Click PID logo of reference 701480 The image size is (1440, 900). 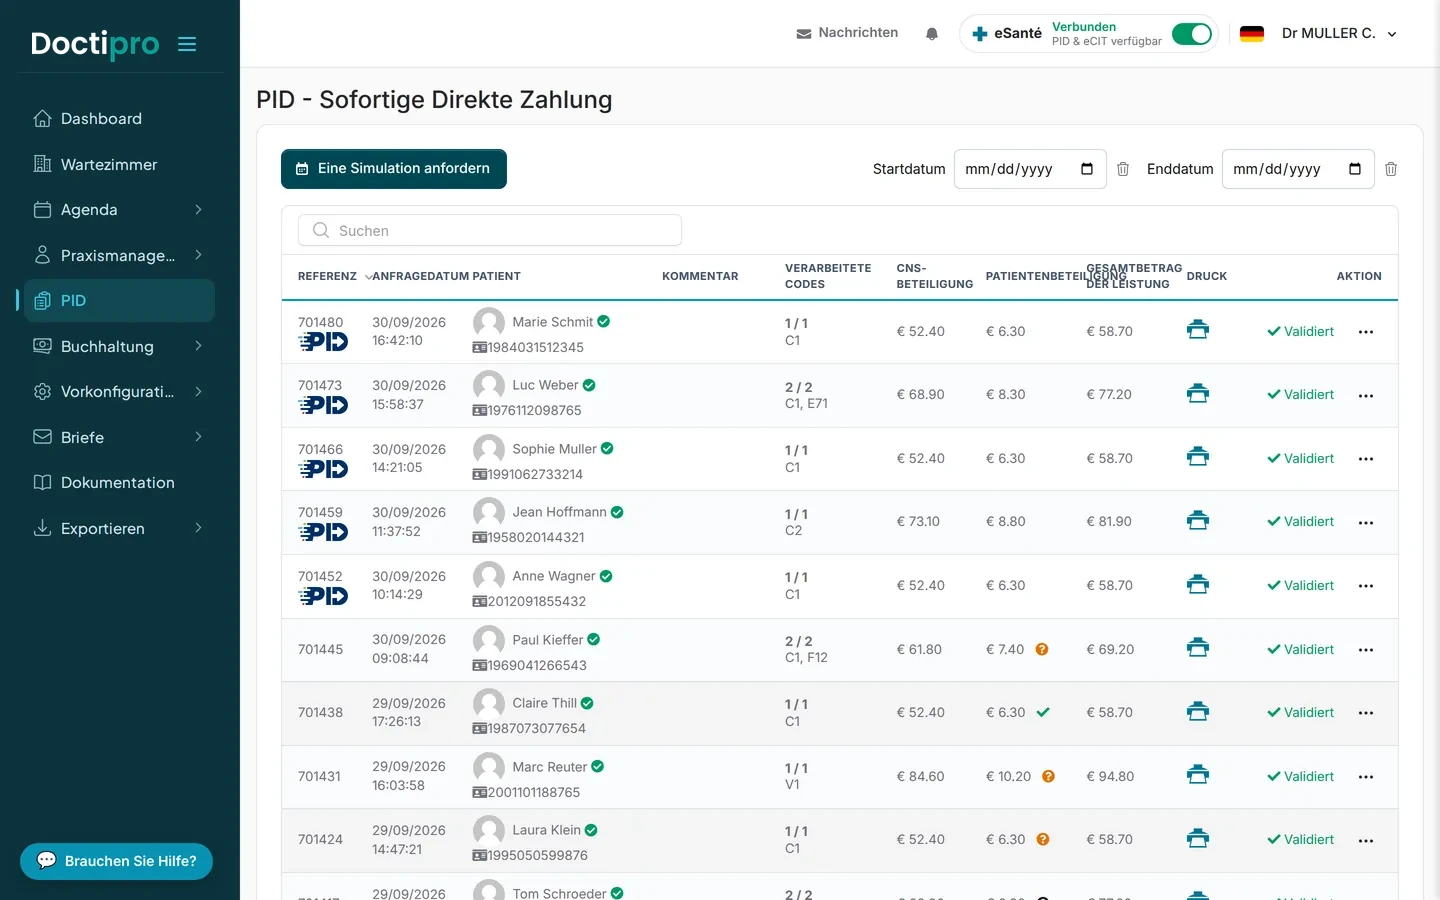click(x=323, y=342)
